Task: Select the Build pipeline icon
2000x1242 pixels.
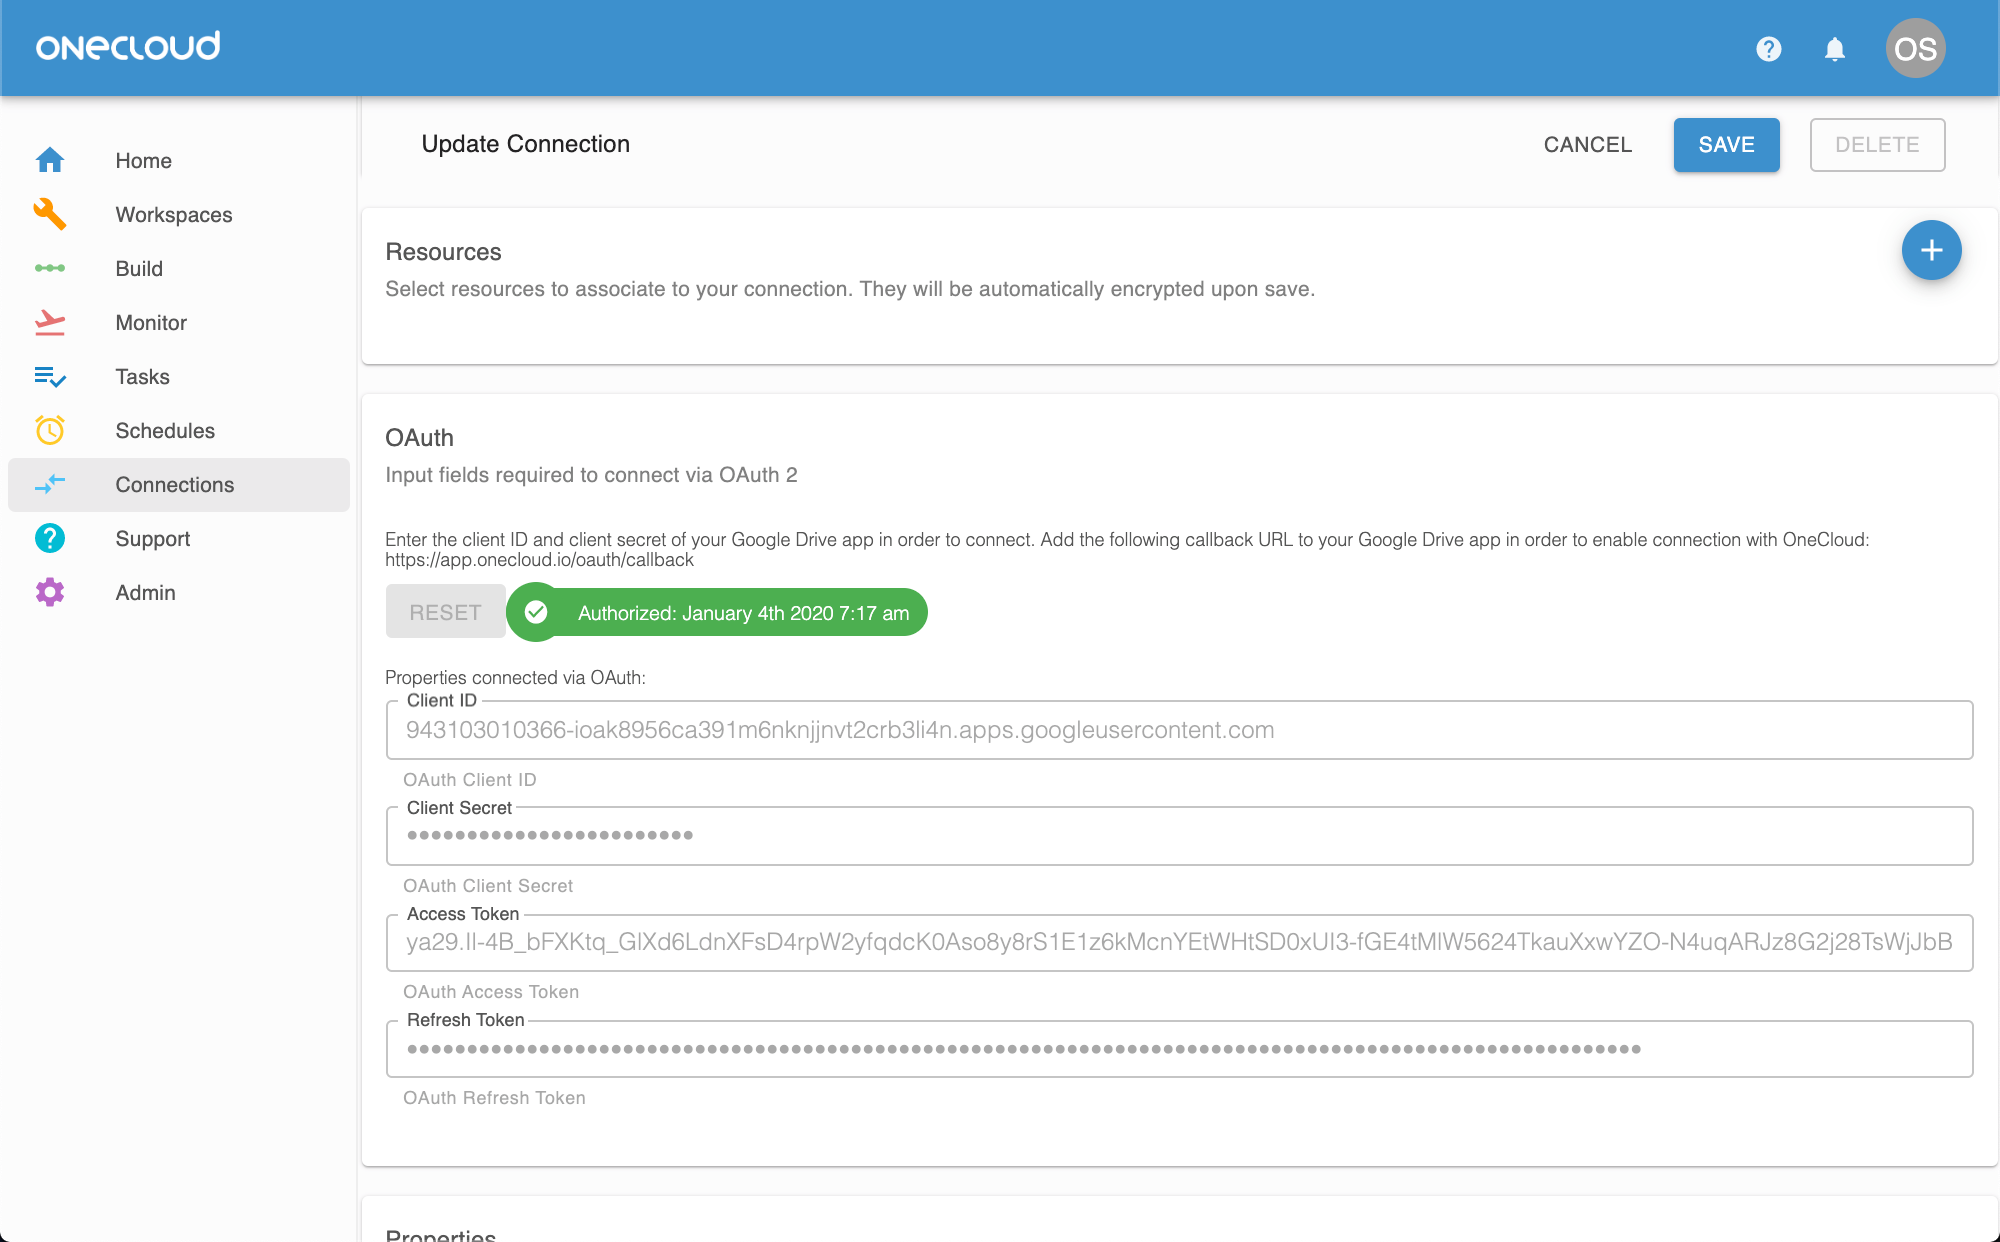Action: coord(50,268)
